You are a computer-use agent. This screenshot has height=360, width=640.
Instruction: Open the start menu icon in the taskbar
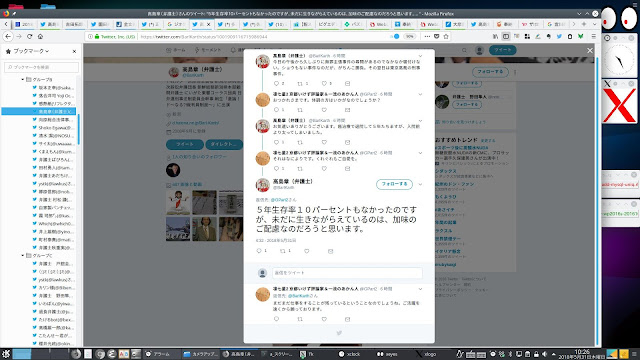(6, 354)
